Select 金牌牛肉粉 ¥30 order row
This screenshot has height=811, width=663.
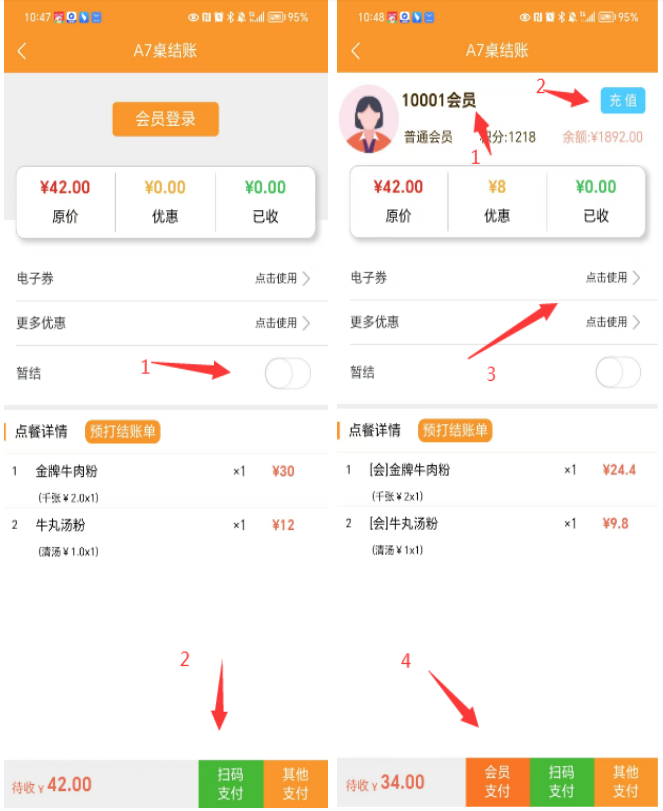(165, 482)
